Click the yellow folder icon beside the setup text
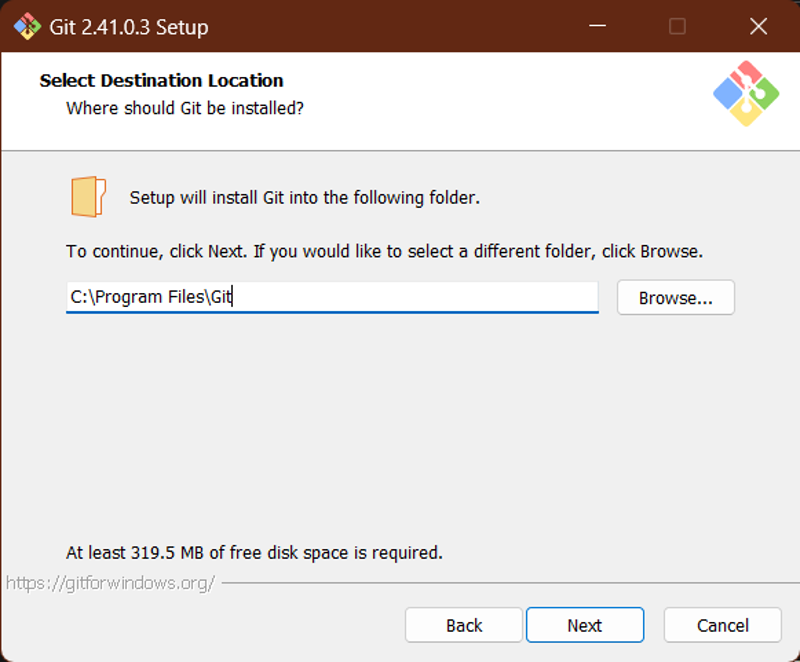The image size is (800, 662). [88, 197]
